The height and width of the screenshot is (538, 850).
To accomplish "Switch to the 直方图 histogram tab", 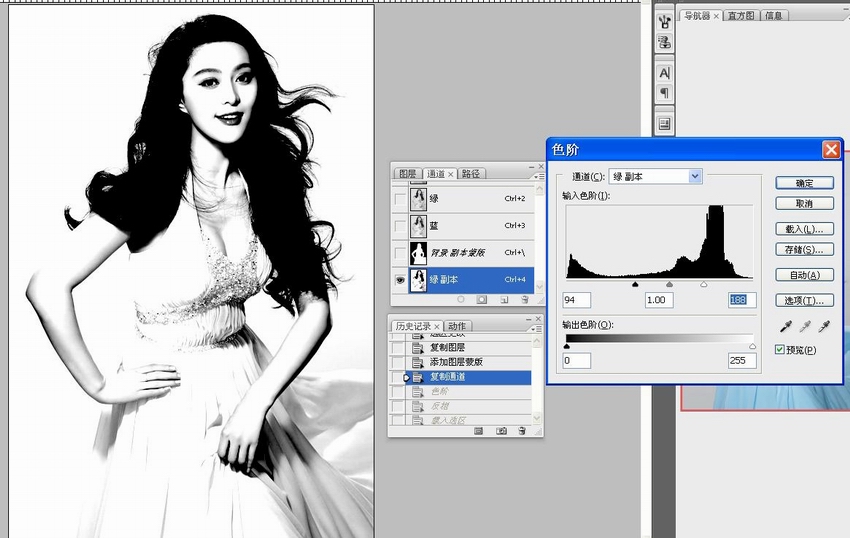I will (x=741, y=16).
